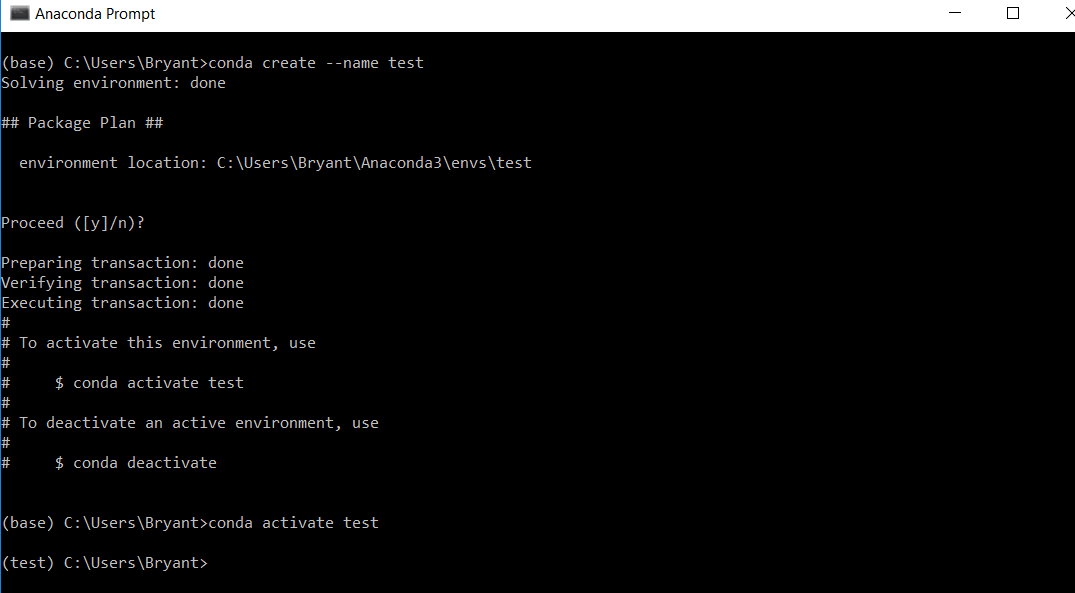Click the Executing transaction: done line
This screenshot has width=1075, height=593.
pos(120,302)
